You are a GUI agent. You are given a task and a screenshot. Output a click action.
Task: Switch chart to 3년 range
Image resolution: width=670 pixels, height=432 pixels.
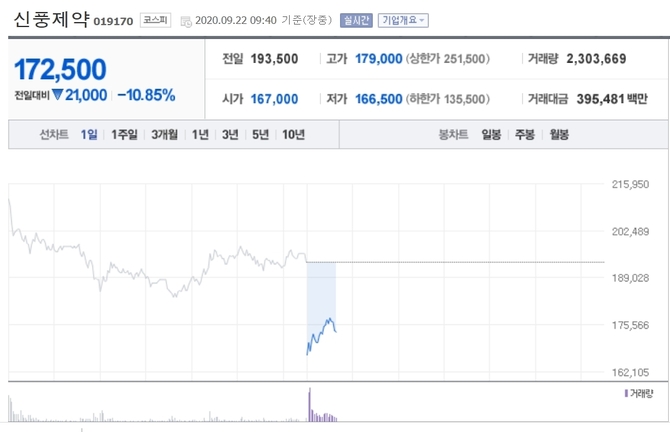[x=231, y=135]
